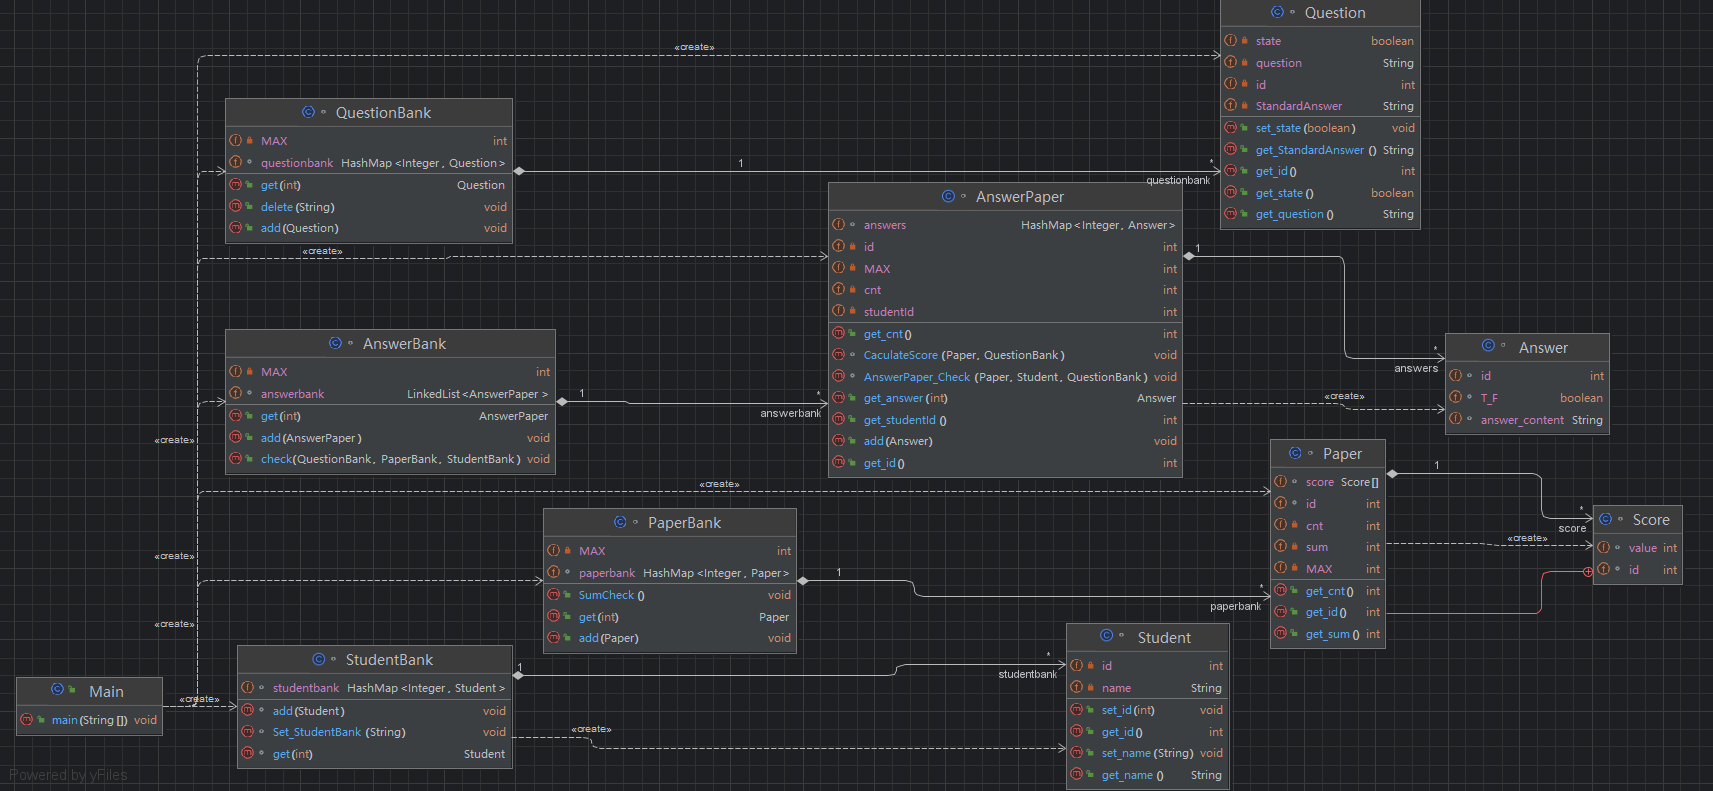Click method icon beside get_sum()

coord(1281,633)
